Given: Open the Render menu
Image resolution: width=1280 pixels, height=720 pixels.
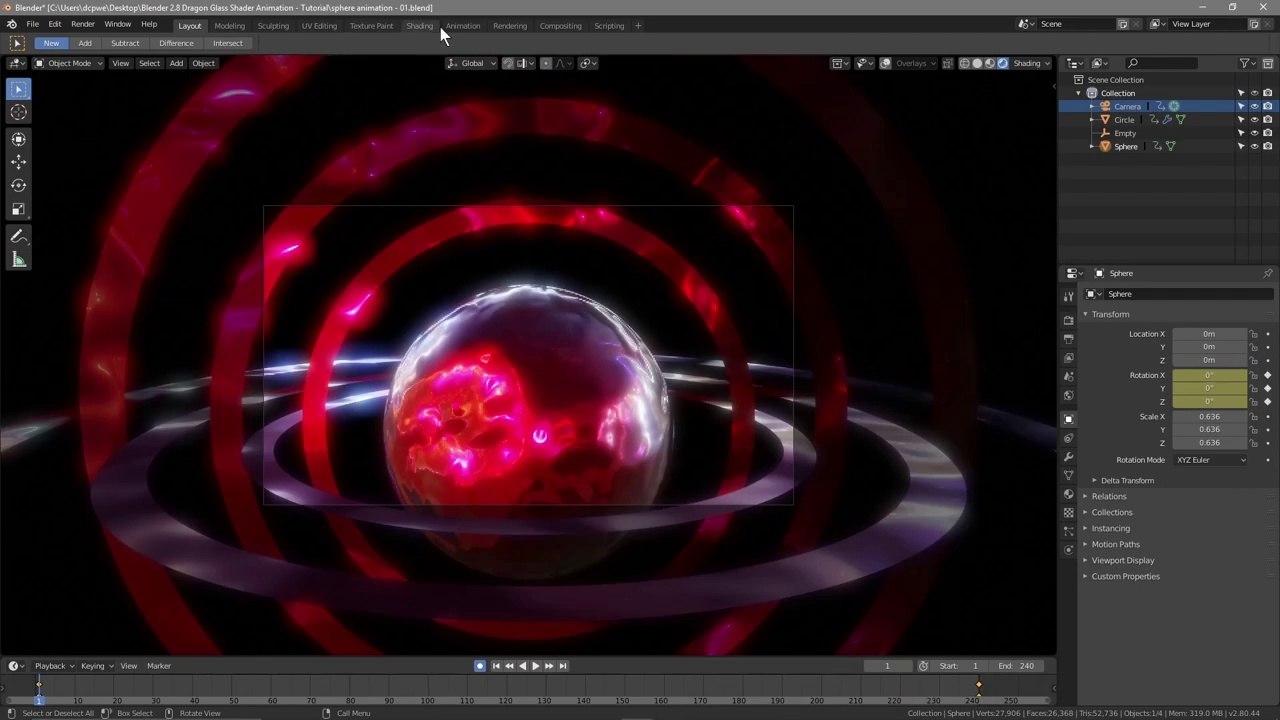Looking at the screenshot, I should (83, 24).
